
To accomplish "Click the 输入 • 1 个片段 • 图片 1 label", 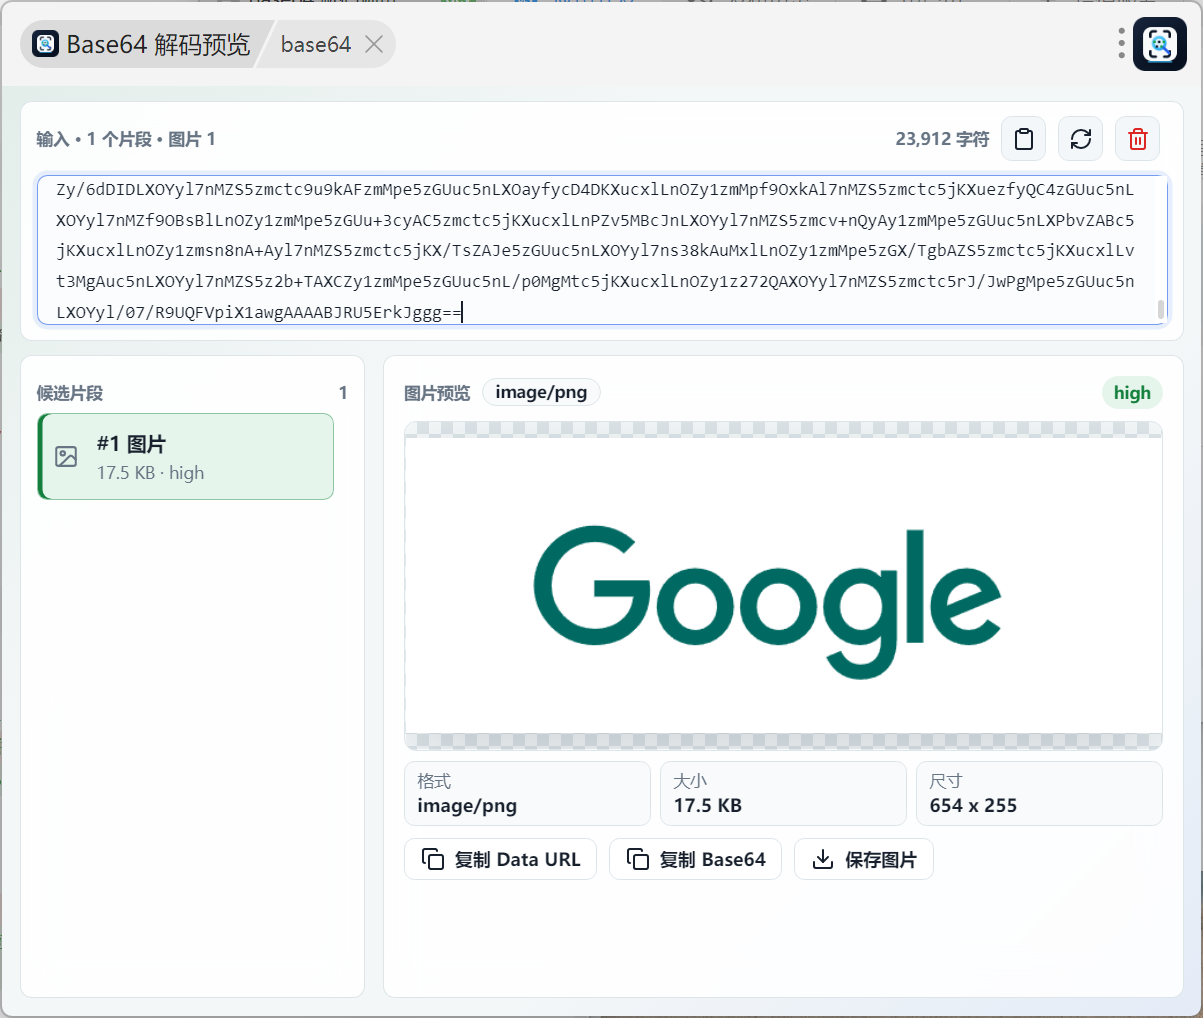I will pyautogui.click(x=126, y=139).
